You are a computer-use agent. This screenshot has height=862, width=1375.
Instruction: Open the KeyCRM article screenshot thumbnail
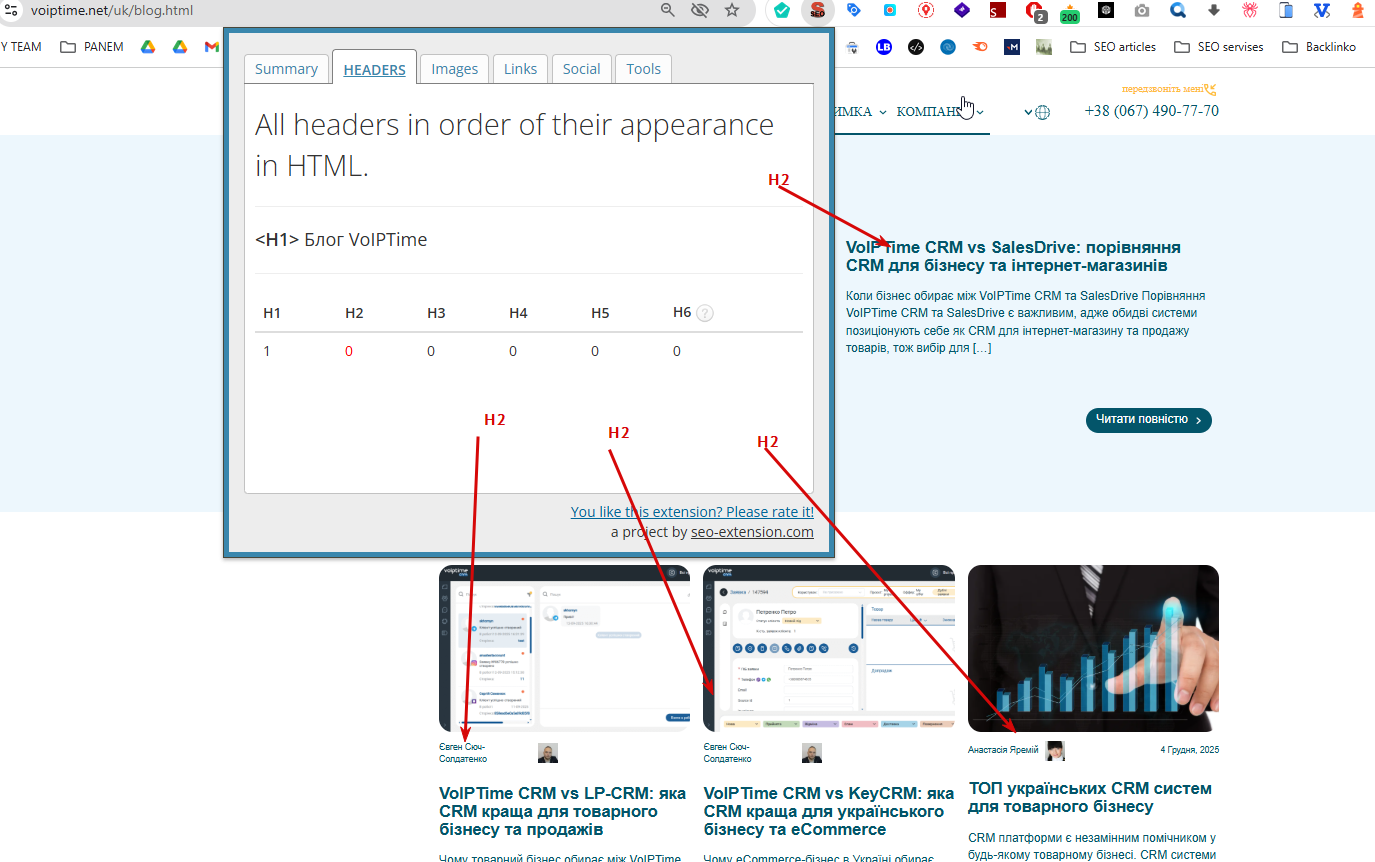829,648
